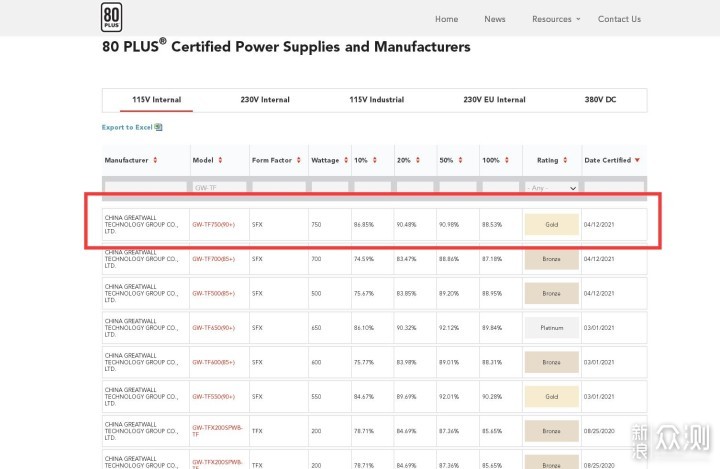720x469 pixels.
Task: Open the GW-TF550(90+) model link
Action: (214, 396)
